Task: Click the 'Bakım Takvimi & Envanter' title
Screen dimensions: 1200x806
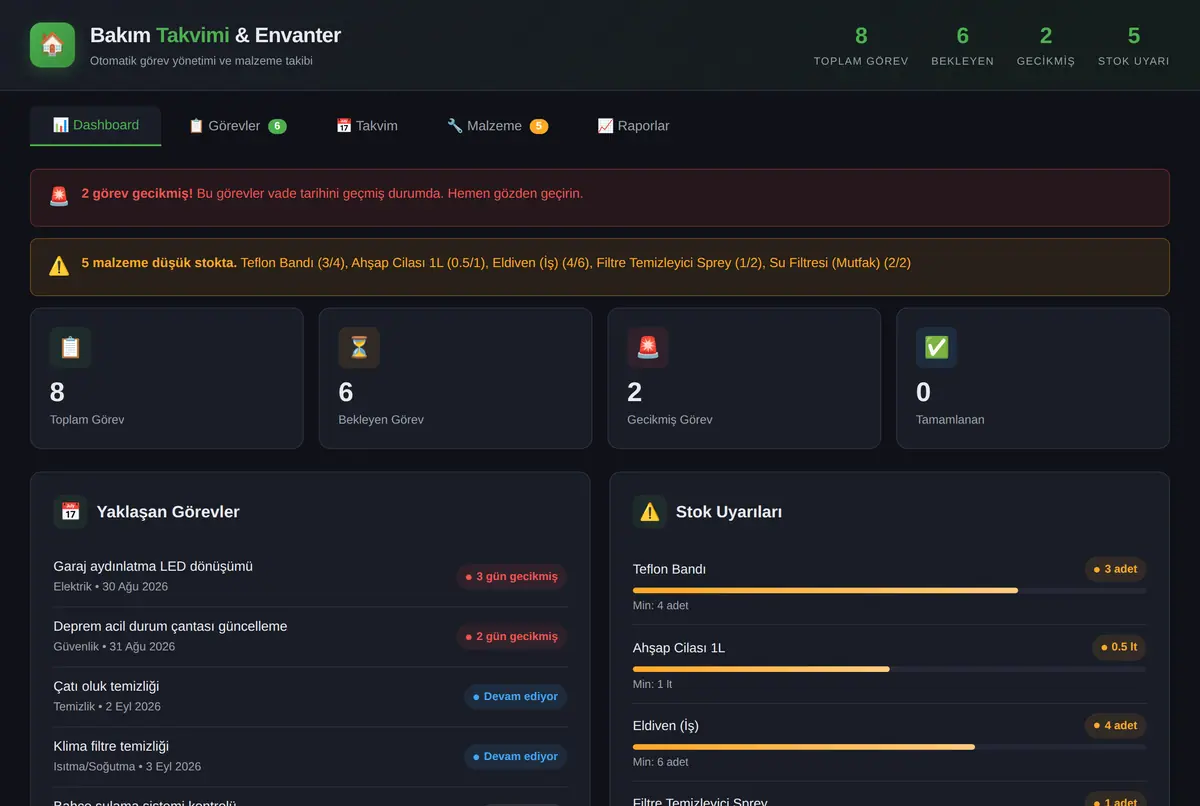Action: pos(215,35)
